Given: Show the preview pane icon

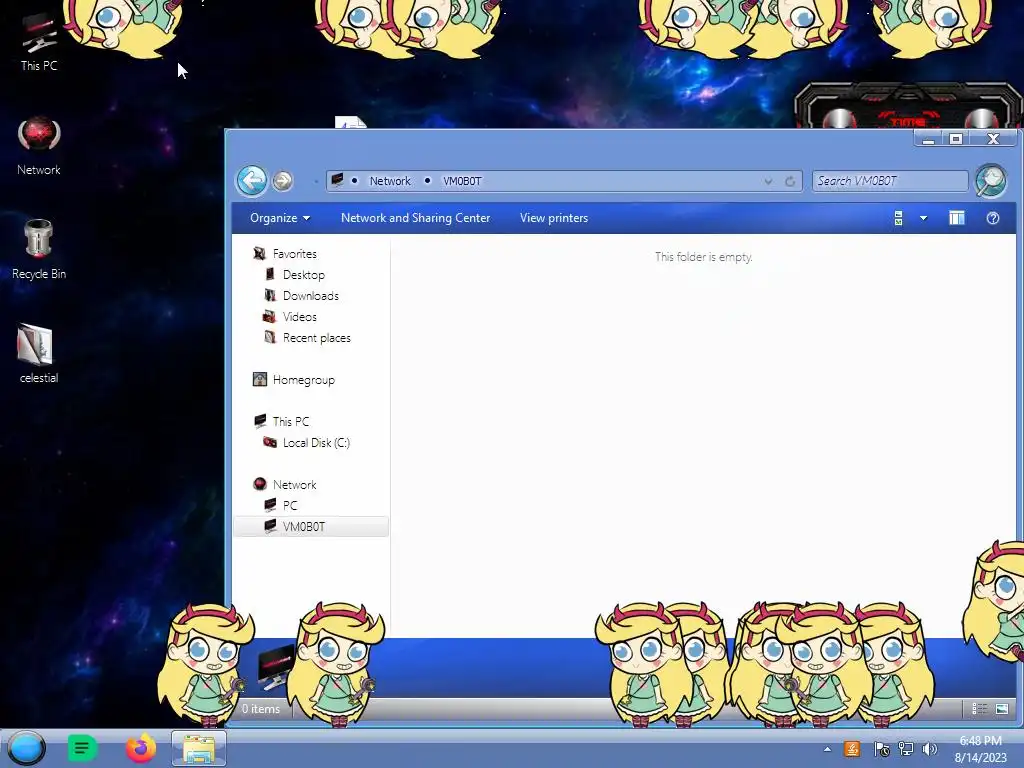Looking at the screenshot, I should click(957, 218).
